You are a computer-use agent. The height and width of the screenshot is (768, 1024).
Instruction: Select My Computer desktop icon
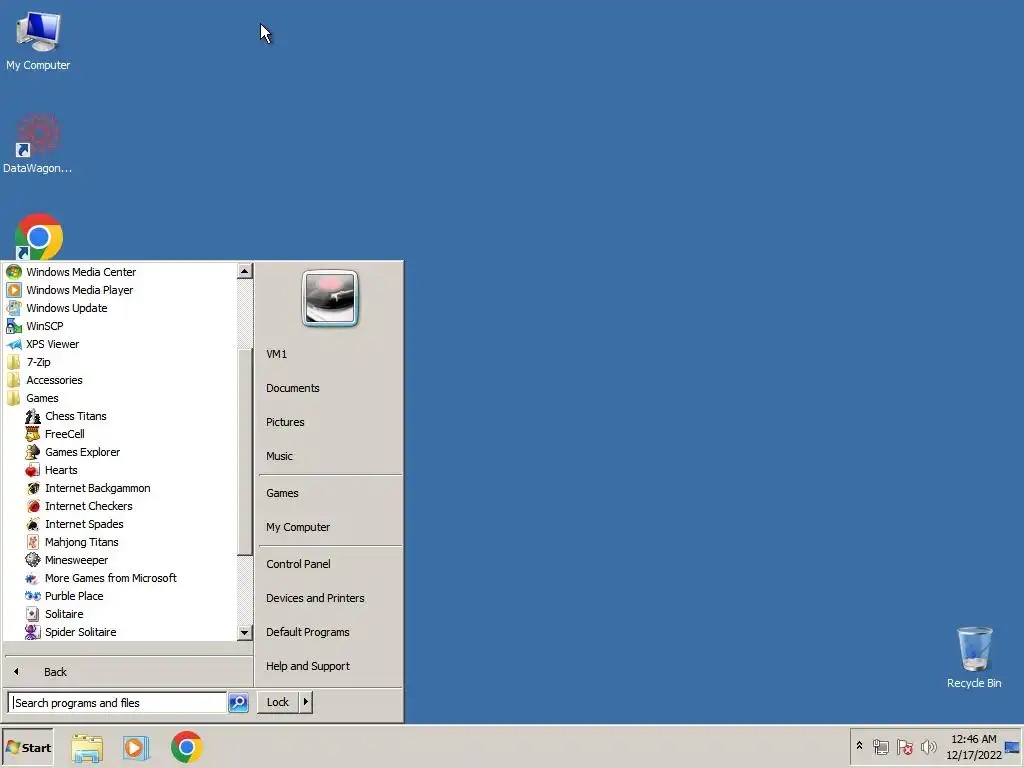click(38, 40)
